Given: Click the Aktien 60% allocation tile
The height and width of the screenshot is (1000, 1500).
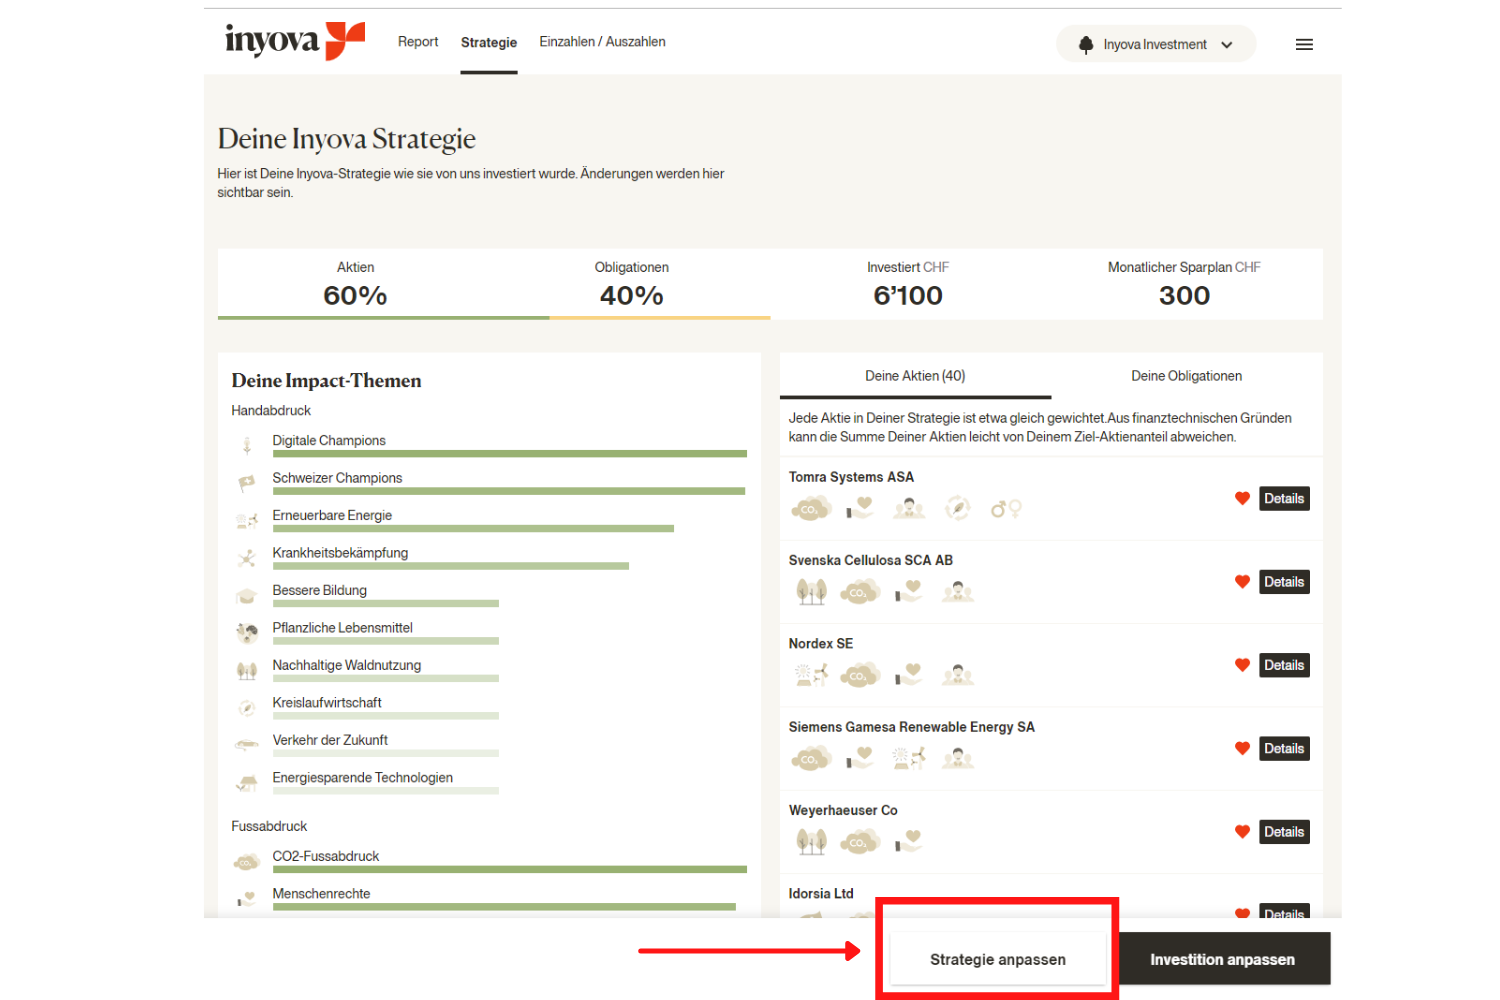Looking at the screenshot, I should coord(355,284).
